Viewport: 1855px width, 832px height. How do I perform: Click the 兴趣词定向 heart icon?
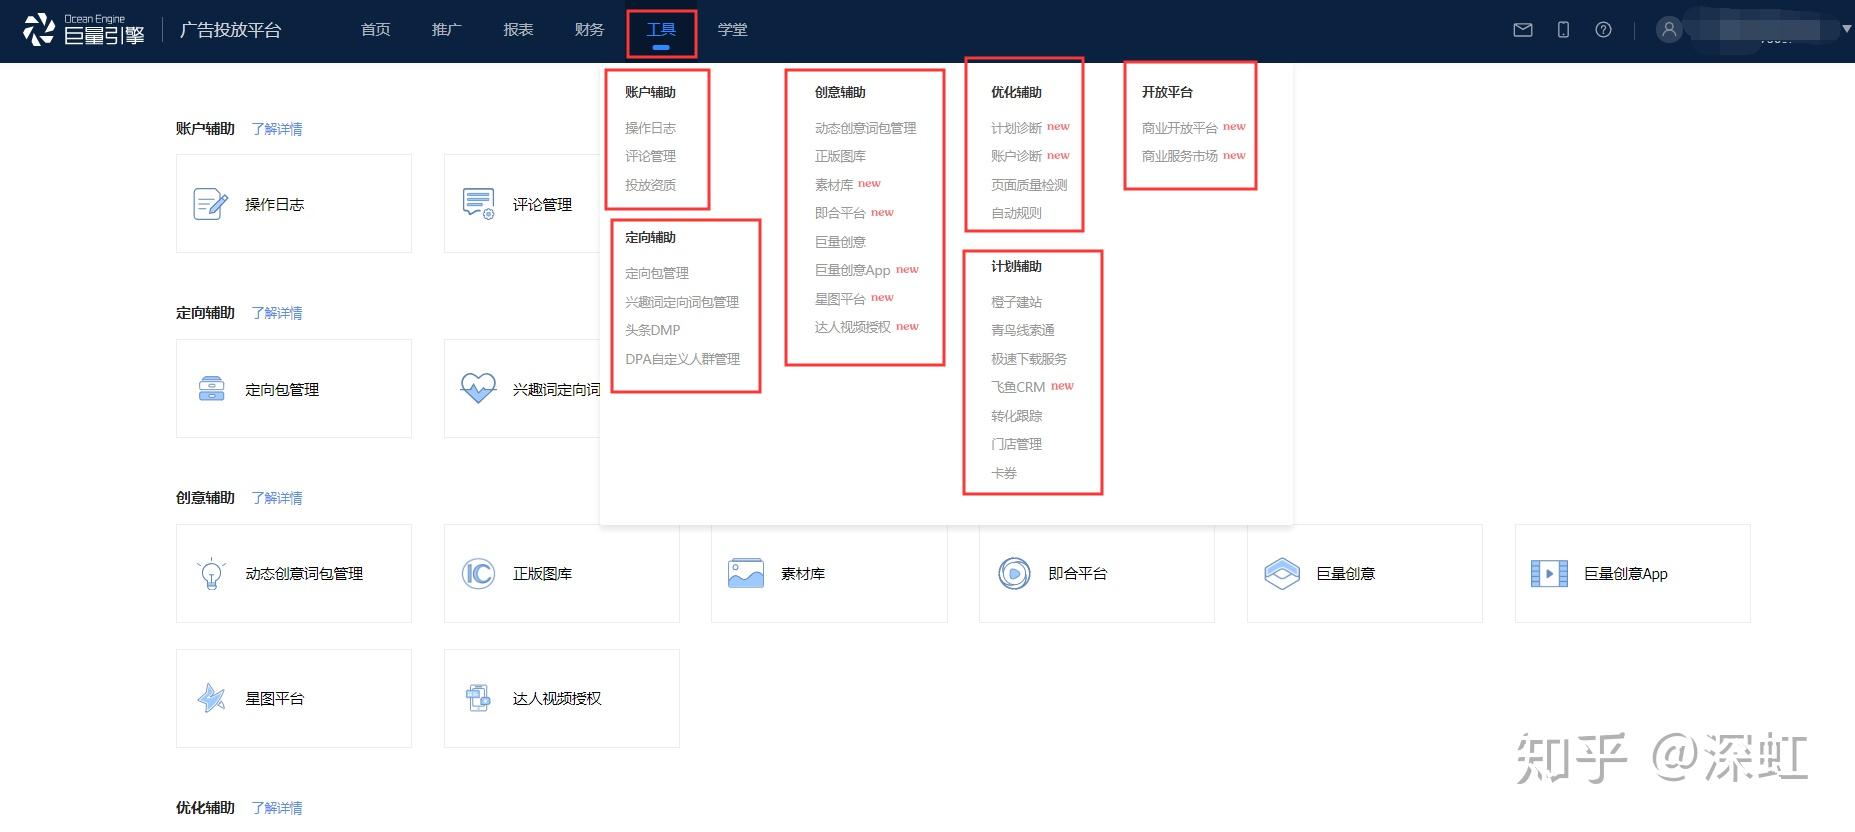point(478,388)
